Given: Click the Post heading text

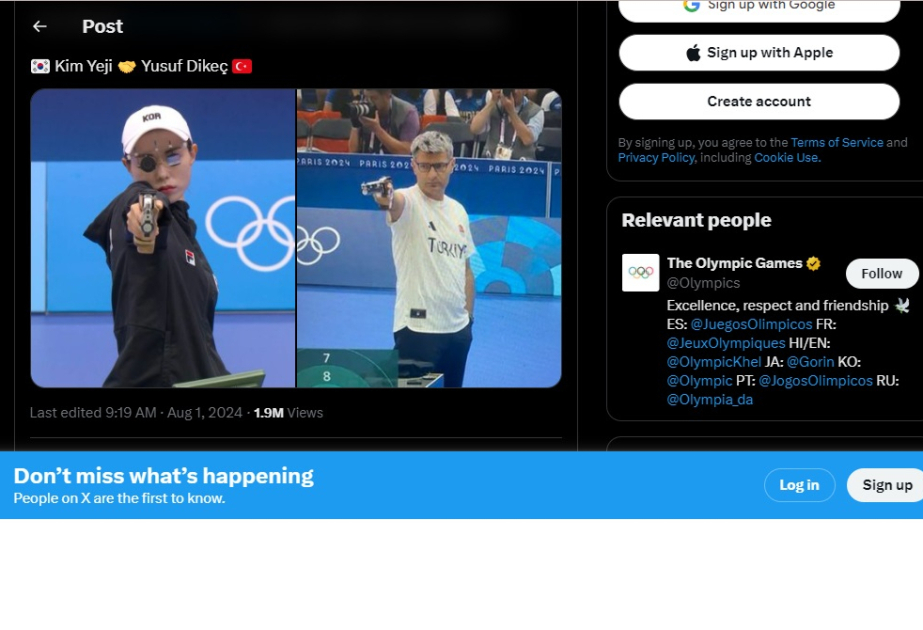Looking at the screenshot, I should click(102, 26).
